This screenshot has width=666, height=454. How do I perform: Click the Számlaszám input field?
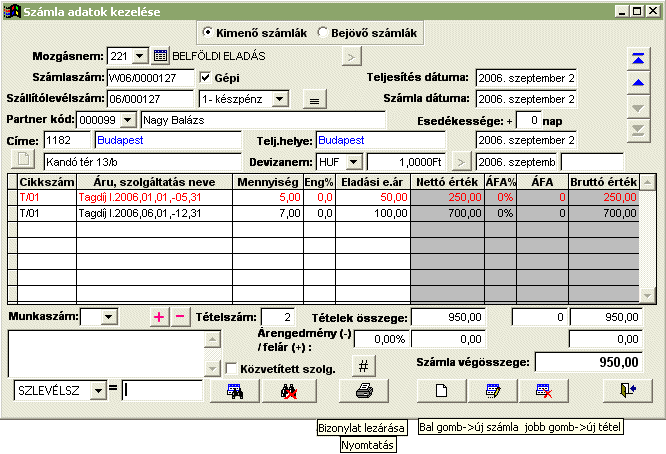coord(150,78)
